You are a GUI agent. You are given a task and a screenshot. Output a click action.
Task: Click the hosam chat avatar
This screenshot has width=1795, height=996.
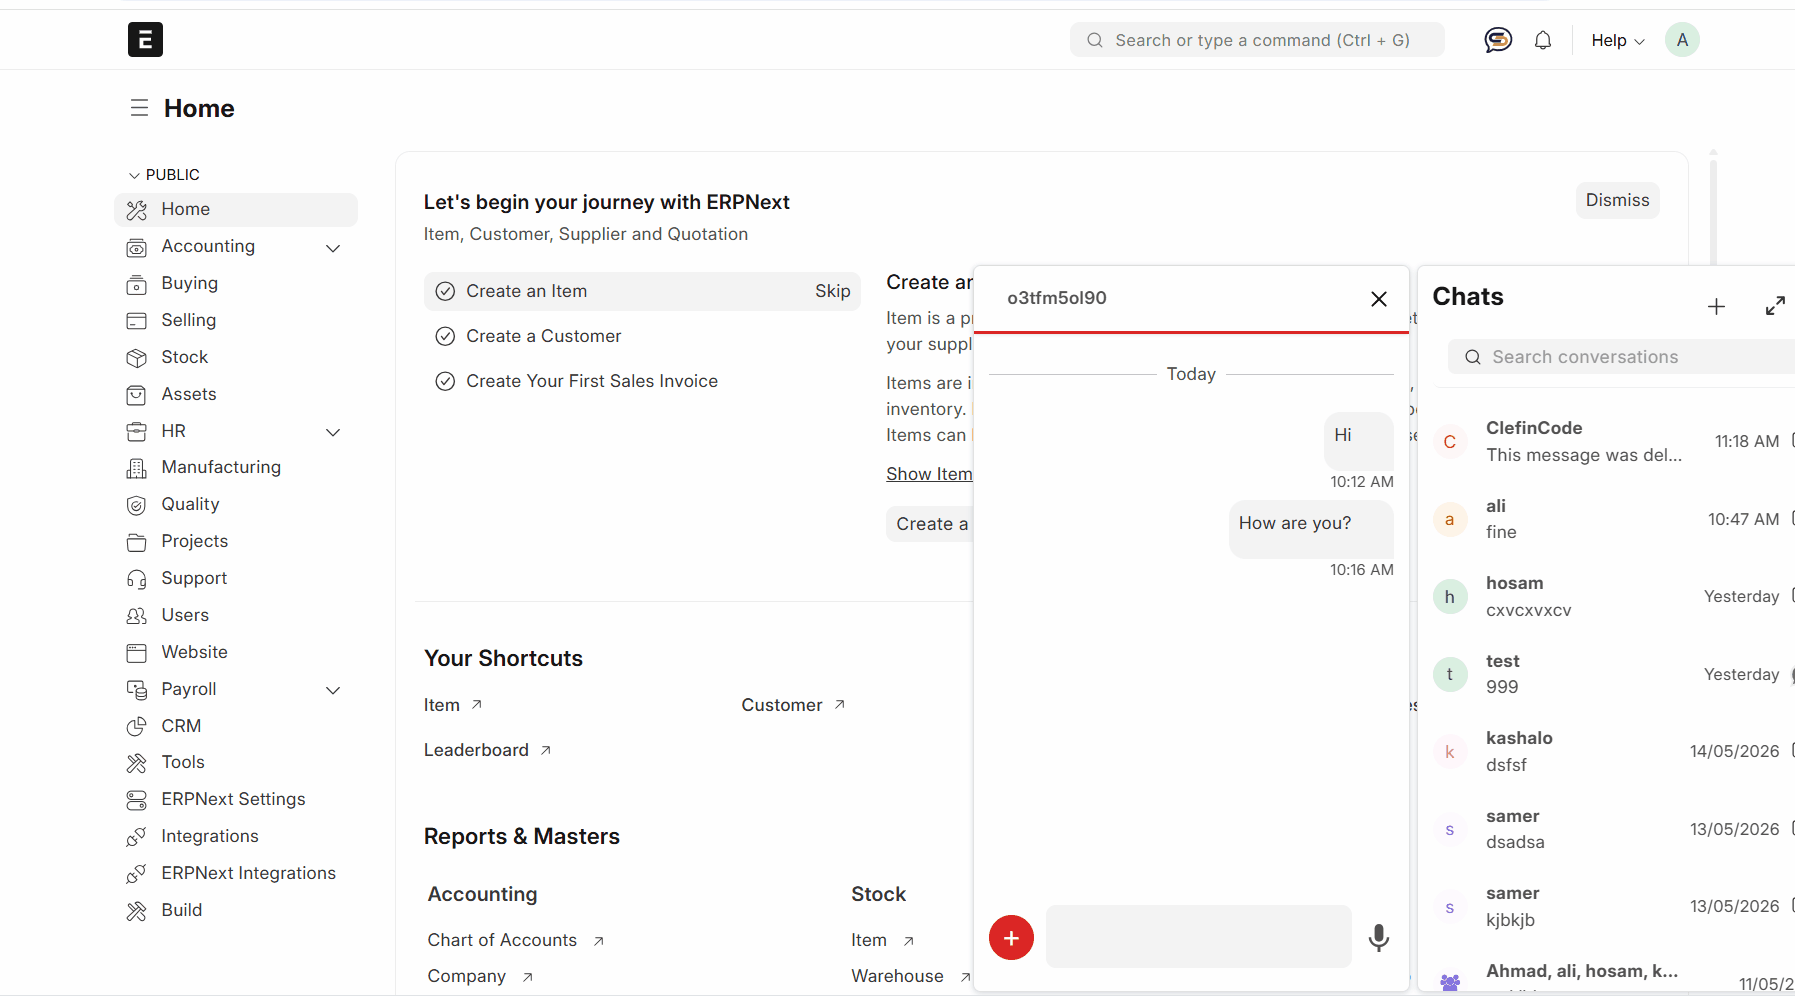[1450, 597]
